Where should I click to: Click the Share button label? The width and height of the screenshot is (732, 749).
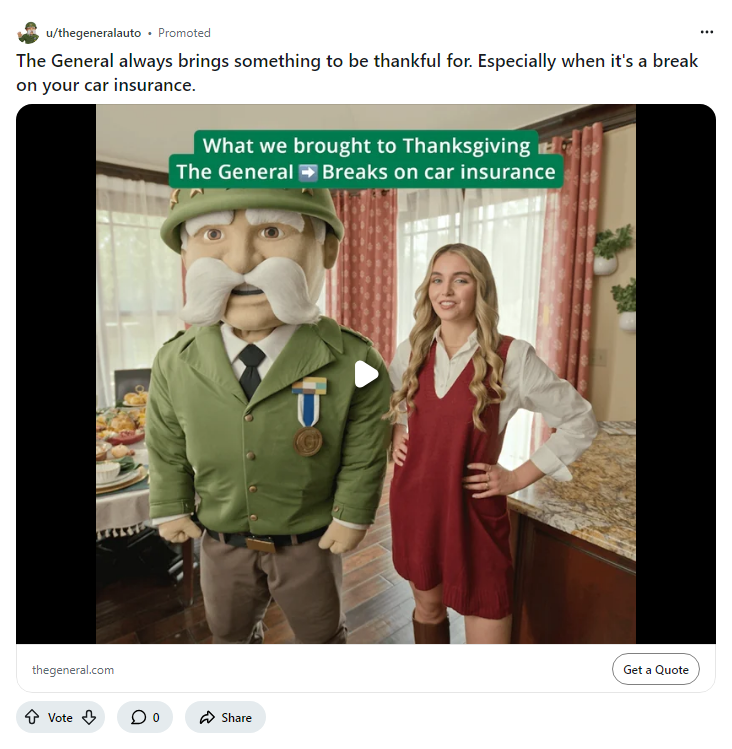click(237, 717)
